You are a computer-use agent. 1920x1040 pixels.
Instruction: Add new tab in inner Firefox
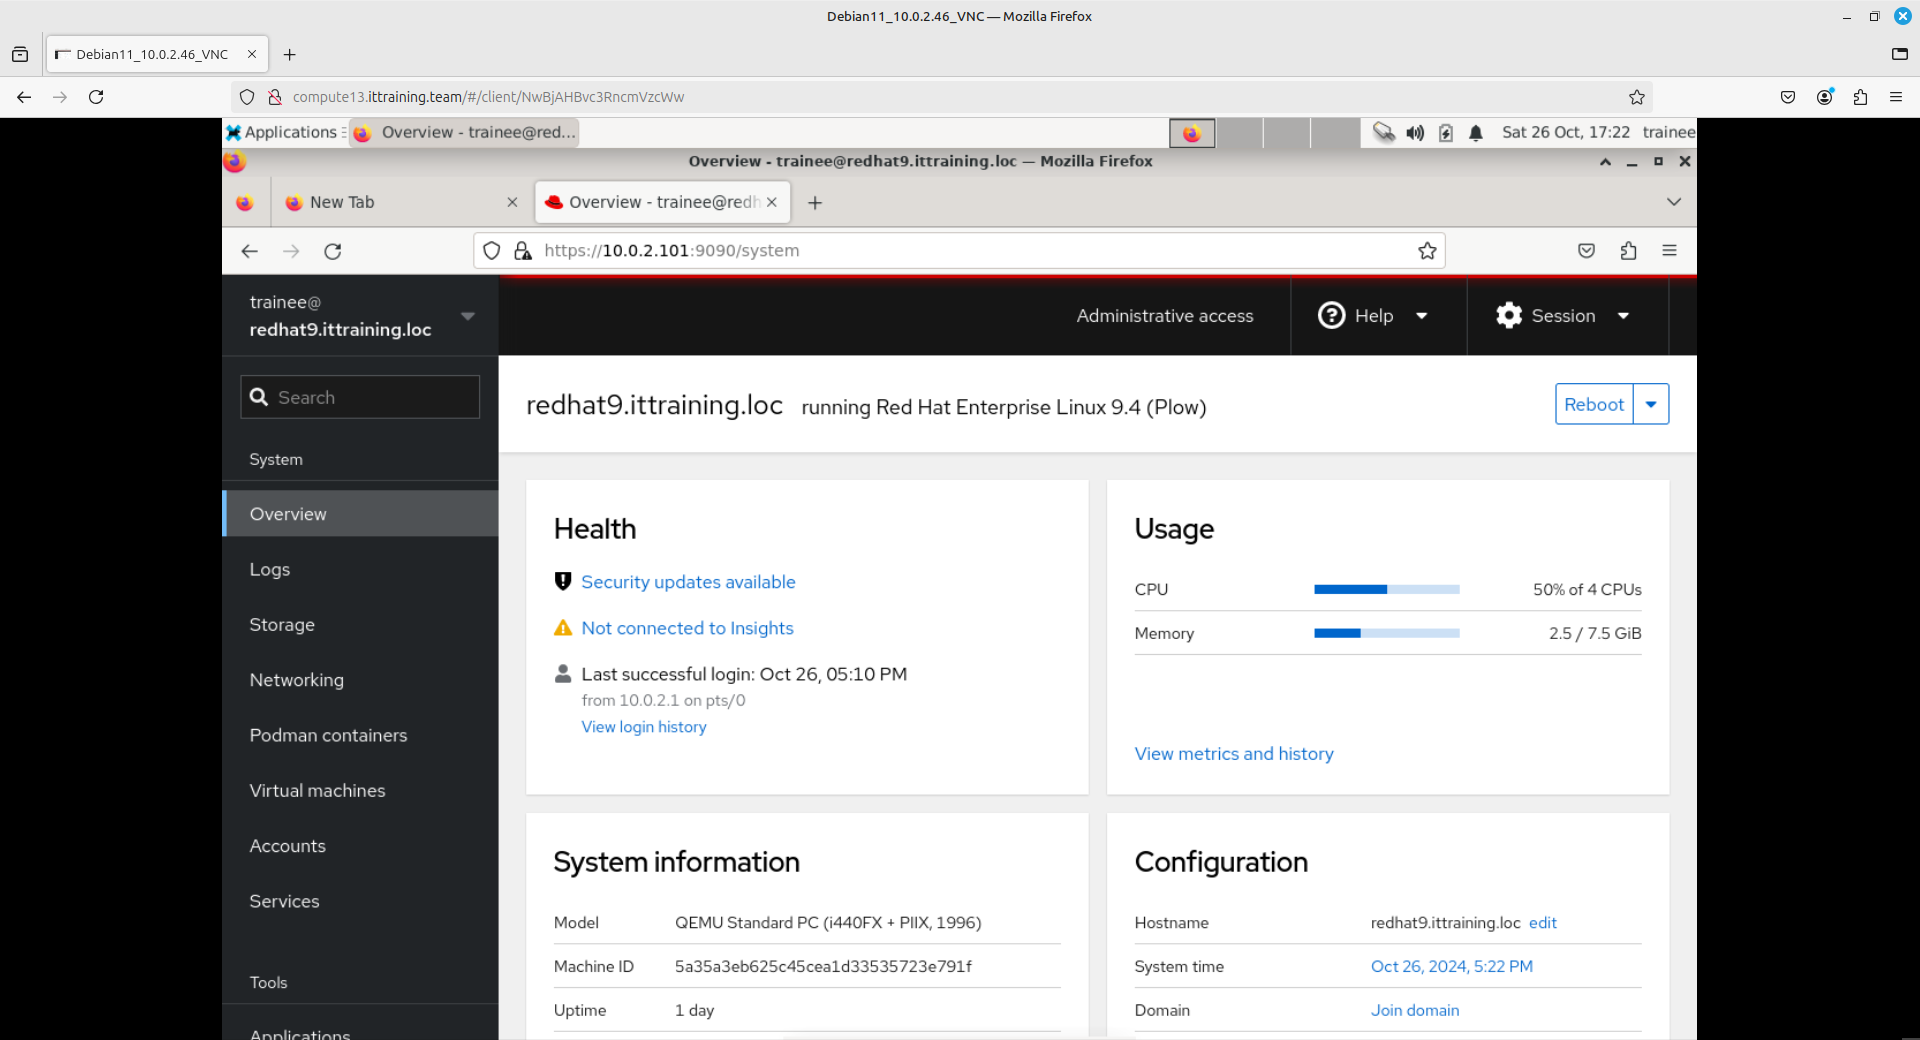click(x=815, y=203)
